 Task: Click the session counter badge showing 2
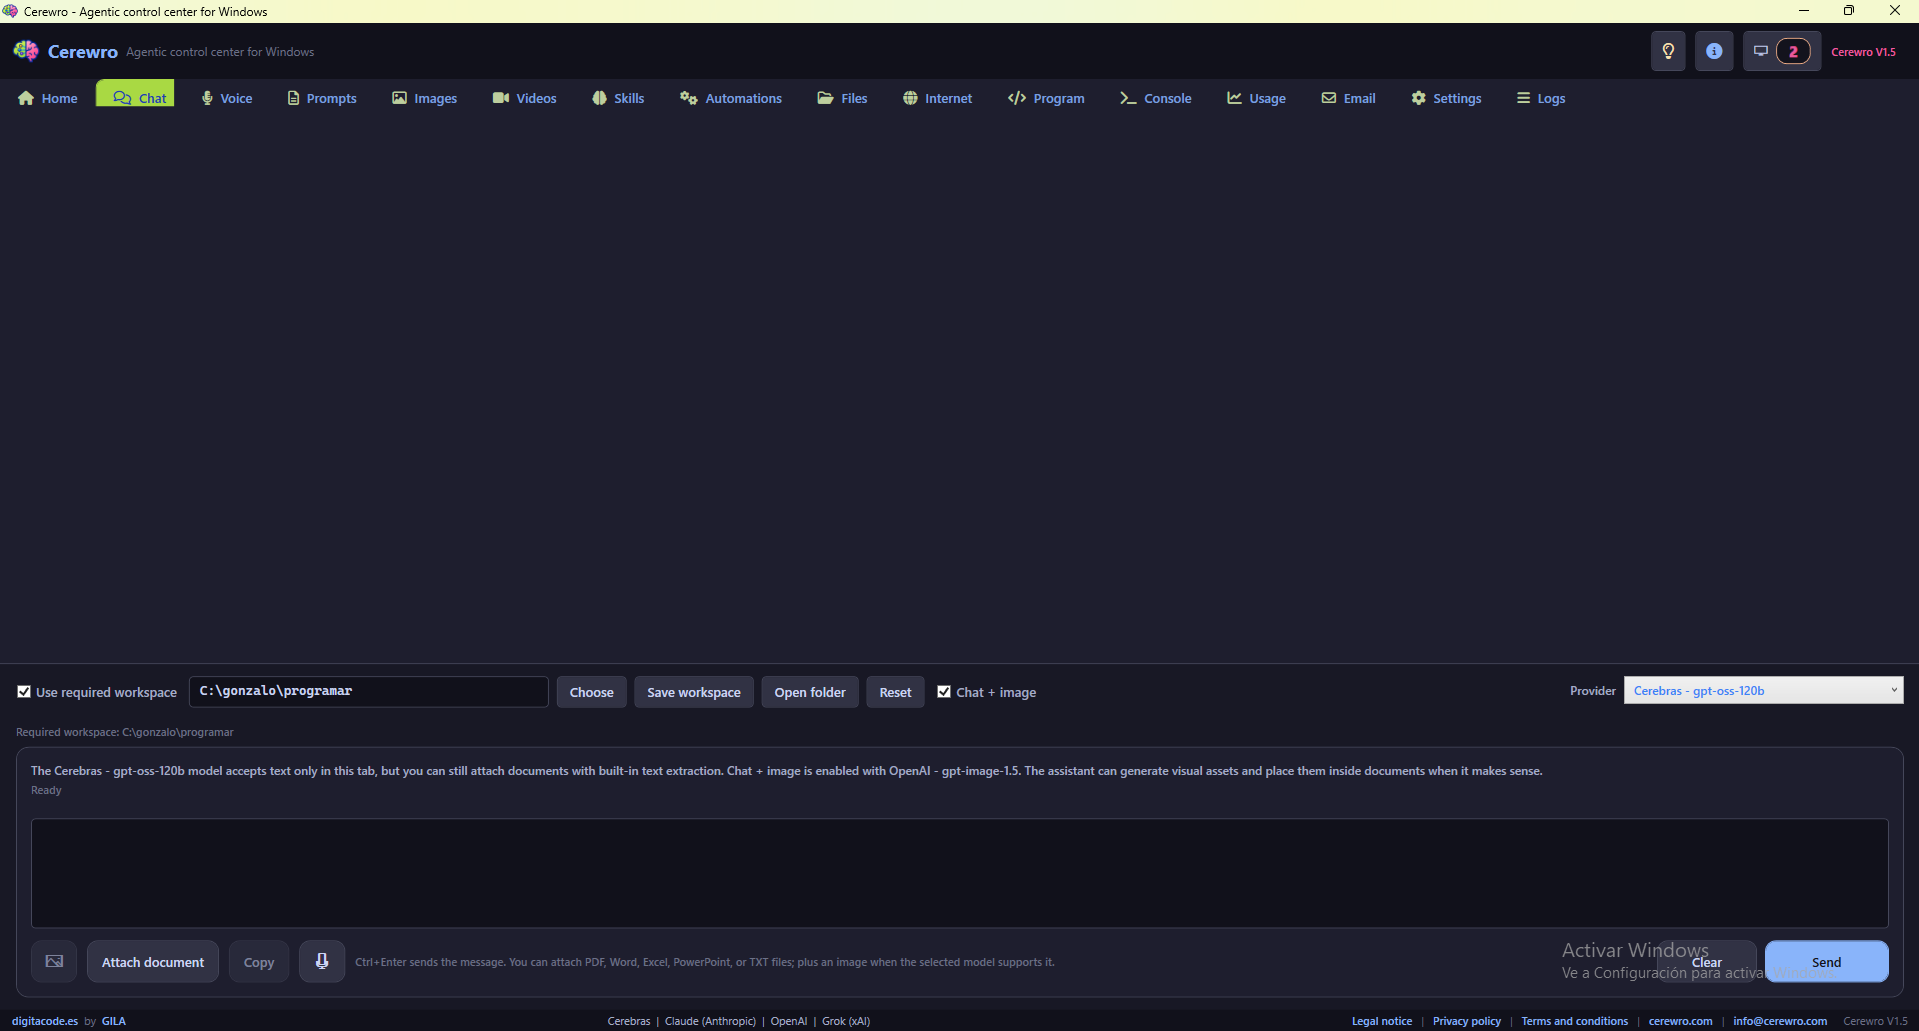pos(1792,51)
